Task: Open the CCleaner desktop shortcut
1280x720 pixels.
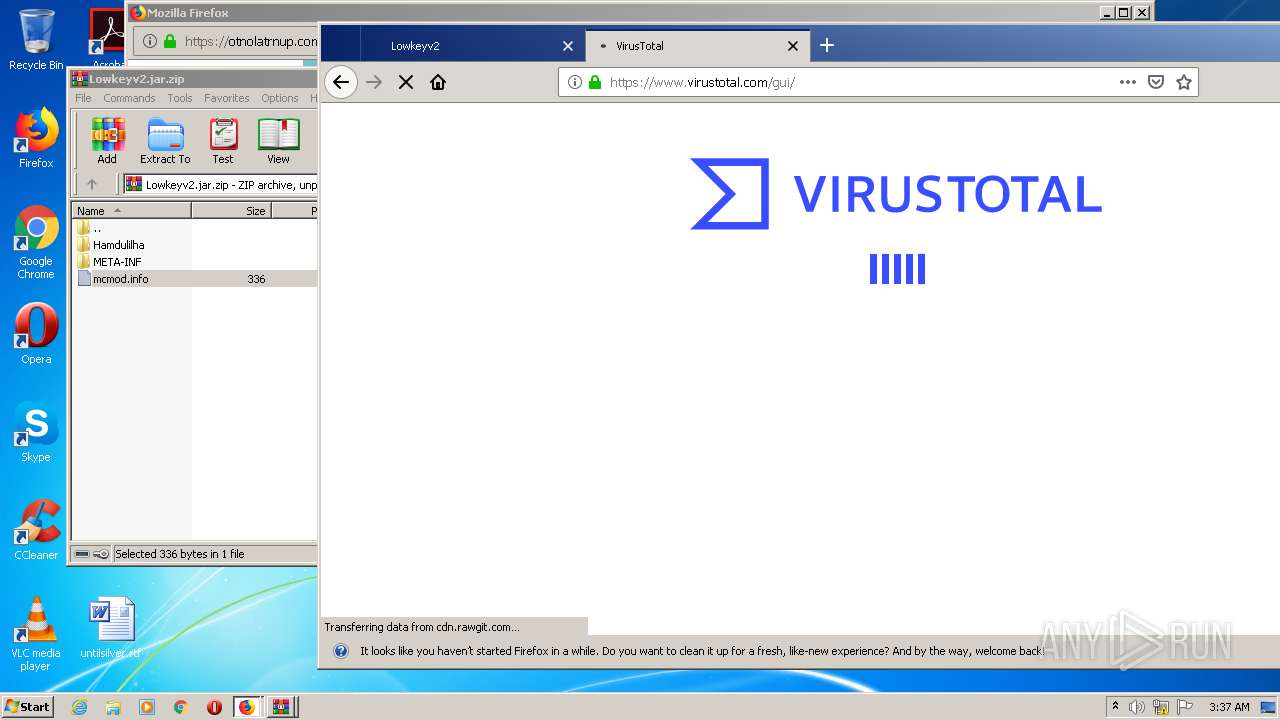Action: pos(36,530)
